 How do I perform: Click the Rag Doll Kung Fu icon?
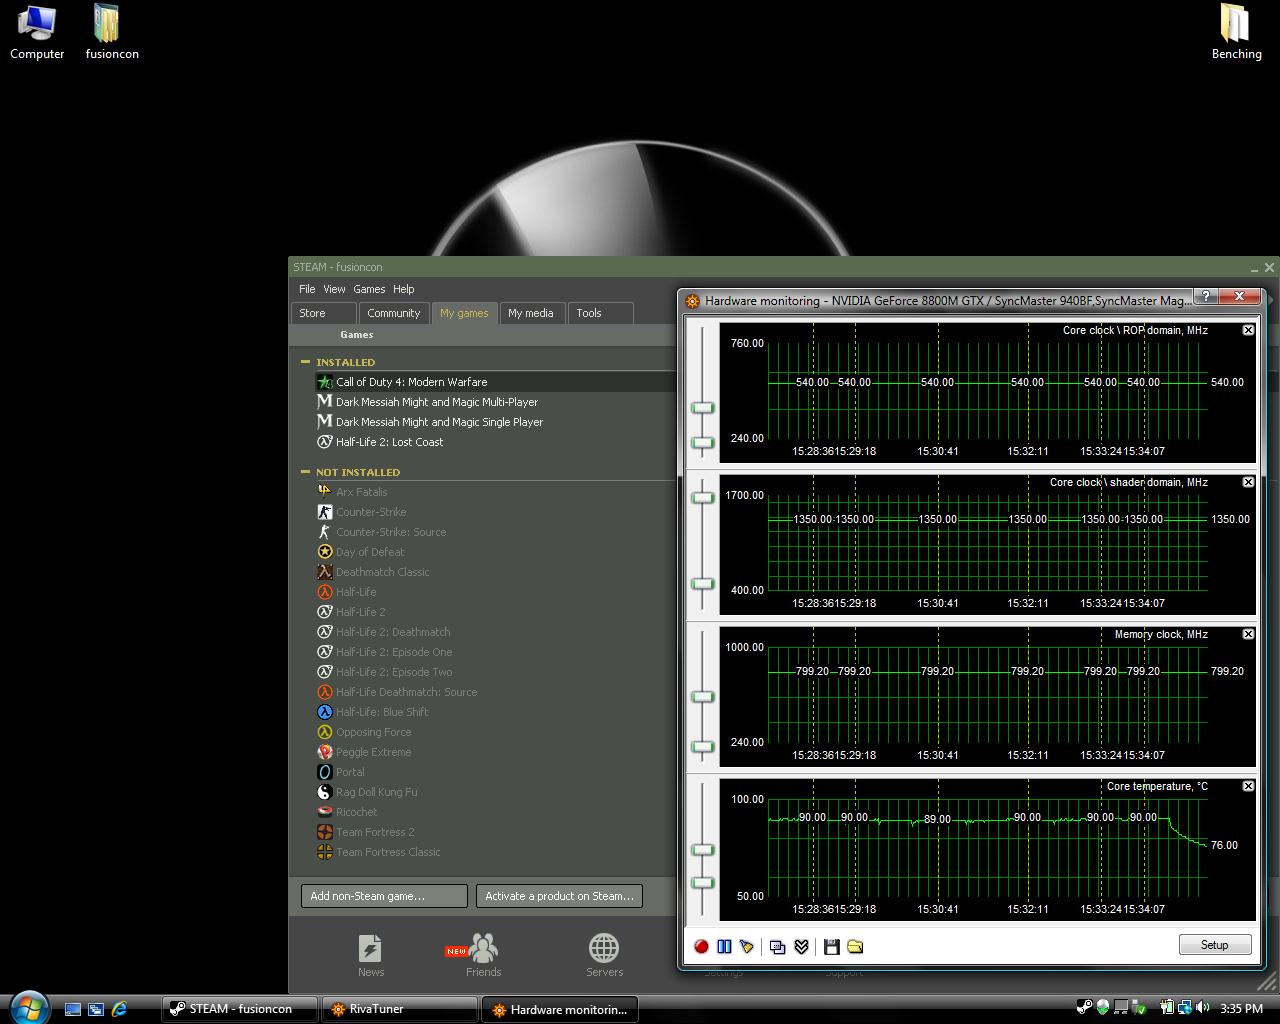tap(324, 792)
